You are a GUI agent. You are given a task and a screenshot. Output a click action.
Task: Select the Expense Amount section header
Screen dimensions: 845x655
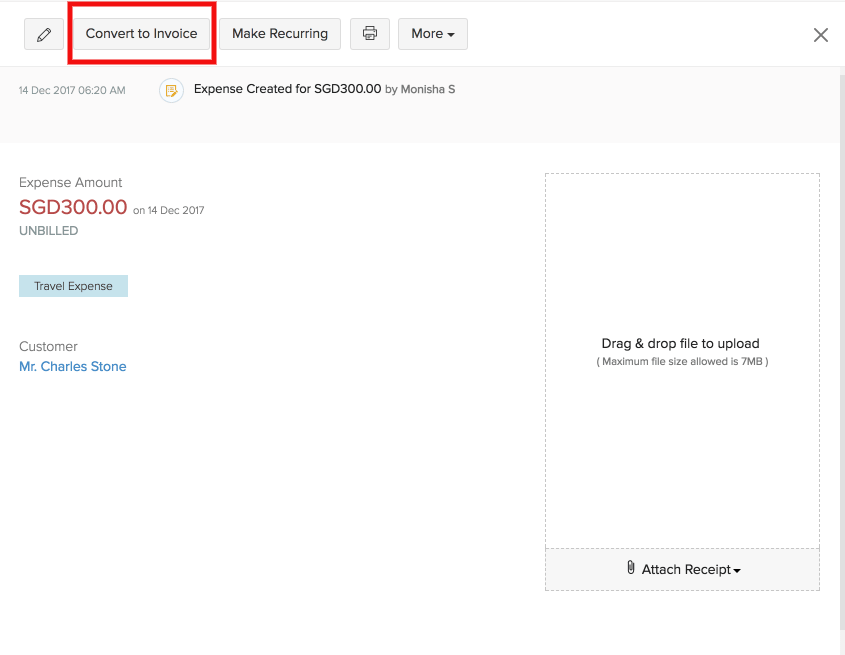click(x=70, y=182)
